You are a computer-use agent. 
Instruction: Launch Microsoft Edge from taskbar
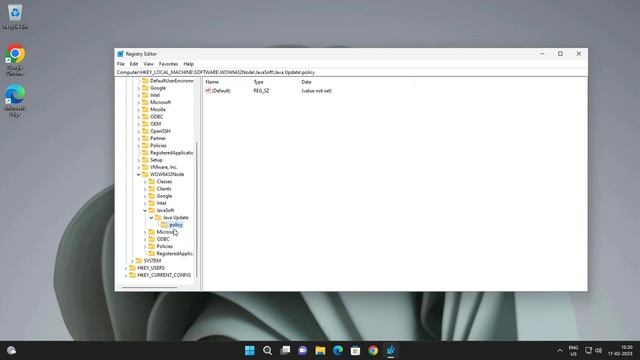pyautogui.click(x=338, y=351)
